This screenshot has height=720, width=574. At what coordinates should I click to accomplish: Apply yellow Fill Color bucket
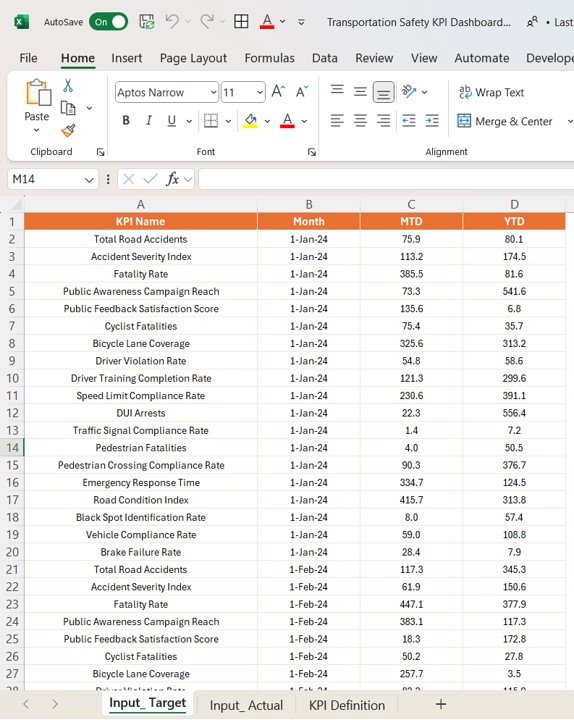(x=250, y=121)
